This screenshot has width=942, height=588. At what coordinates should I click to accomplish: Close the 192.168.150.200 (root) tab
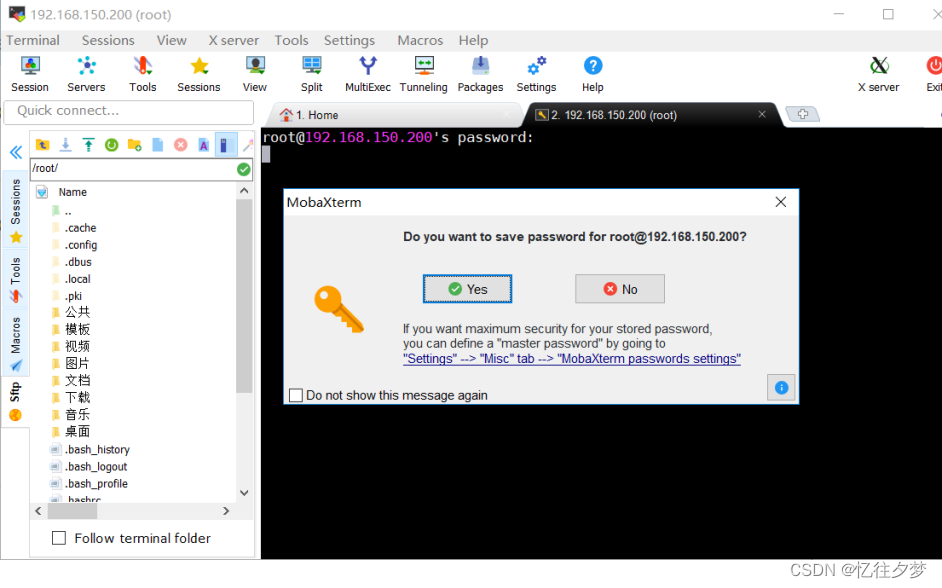pyautogui.click(x=762, y=114)
